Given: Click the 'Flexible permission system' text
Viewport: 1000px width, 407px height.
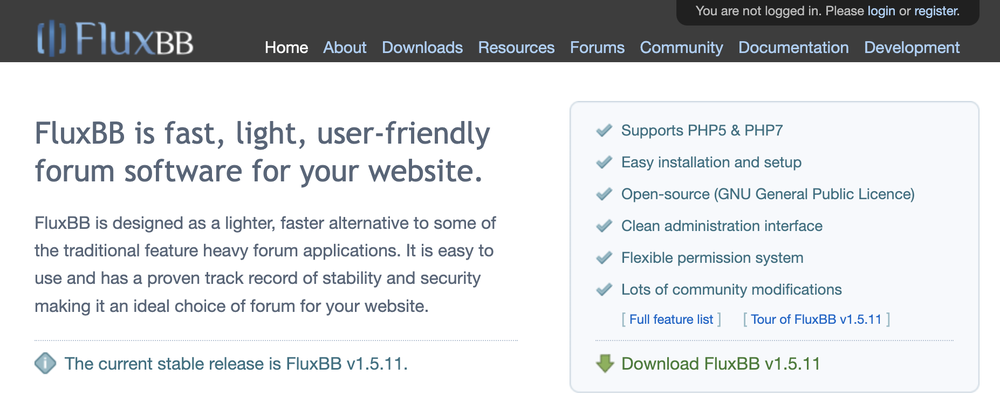Looking at the screenshot, I should click(712, 258).
